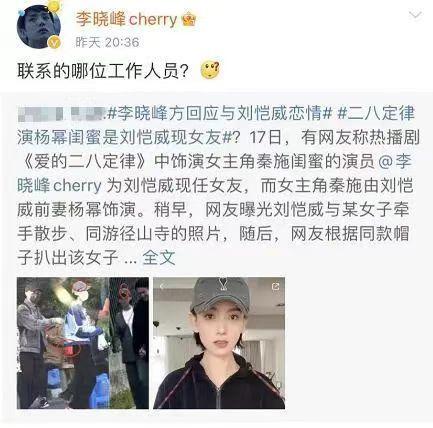Expand the full repost via 全文
Screen dimensions: 433x428
coord(159,257)
